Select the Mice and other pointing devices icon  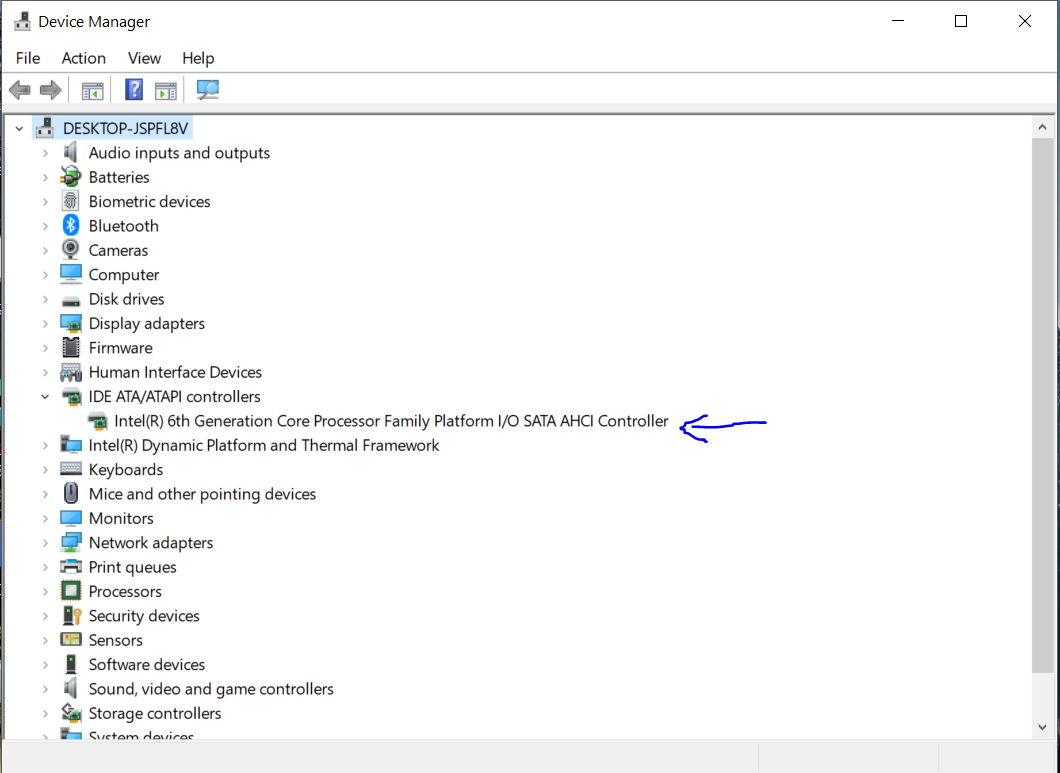pyautogui.click(x=70, y=493)
